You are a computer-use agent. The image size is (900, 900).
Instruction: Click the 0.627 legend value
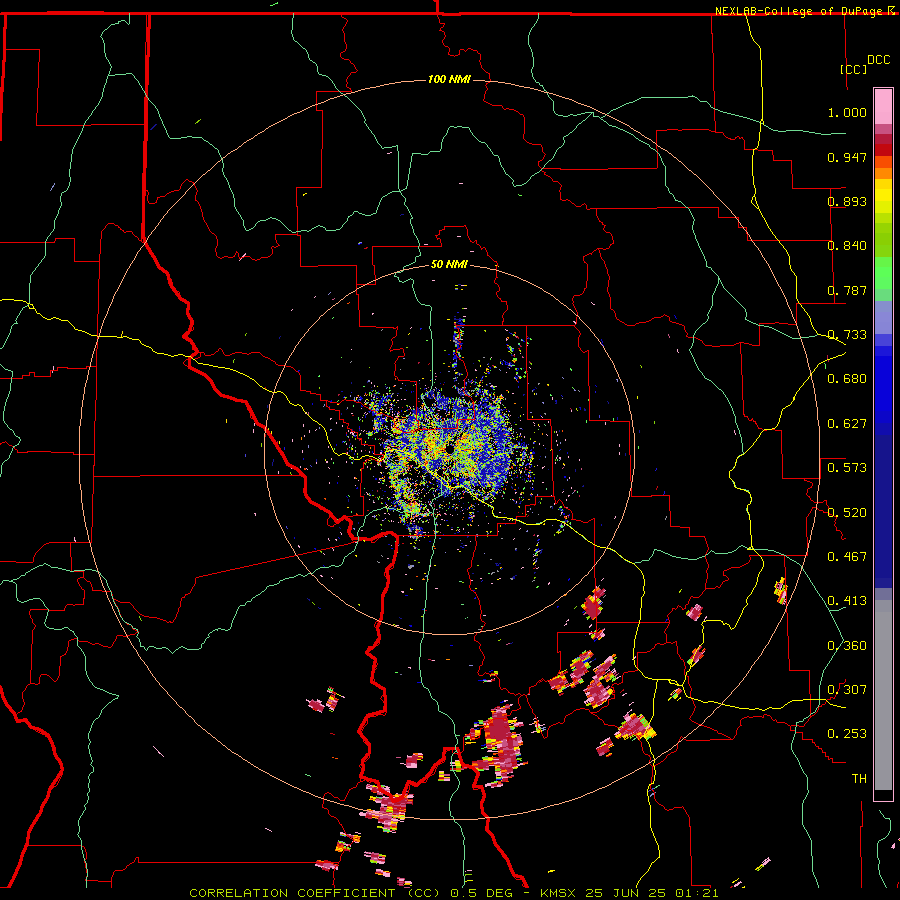847,424
